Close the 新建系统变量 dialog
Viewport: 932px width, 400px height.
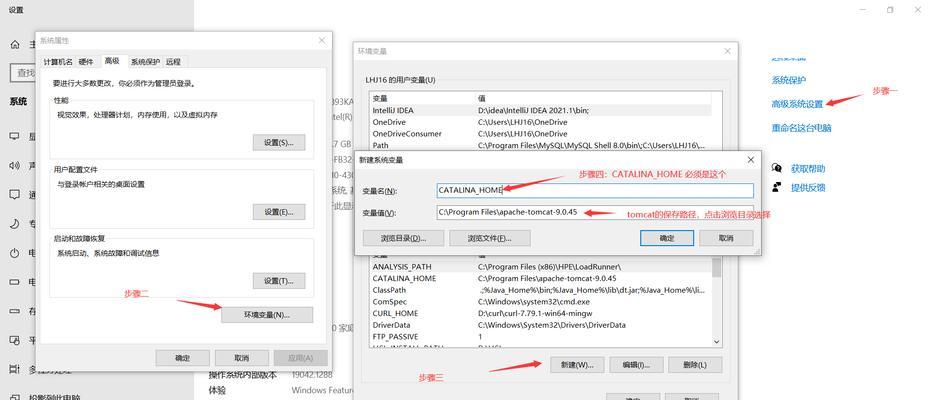point(750,160)
